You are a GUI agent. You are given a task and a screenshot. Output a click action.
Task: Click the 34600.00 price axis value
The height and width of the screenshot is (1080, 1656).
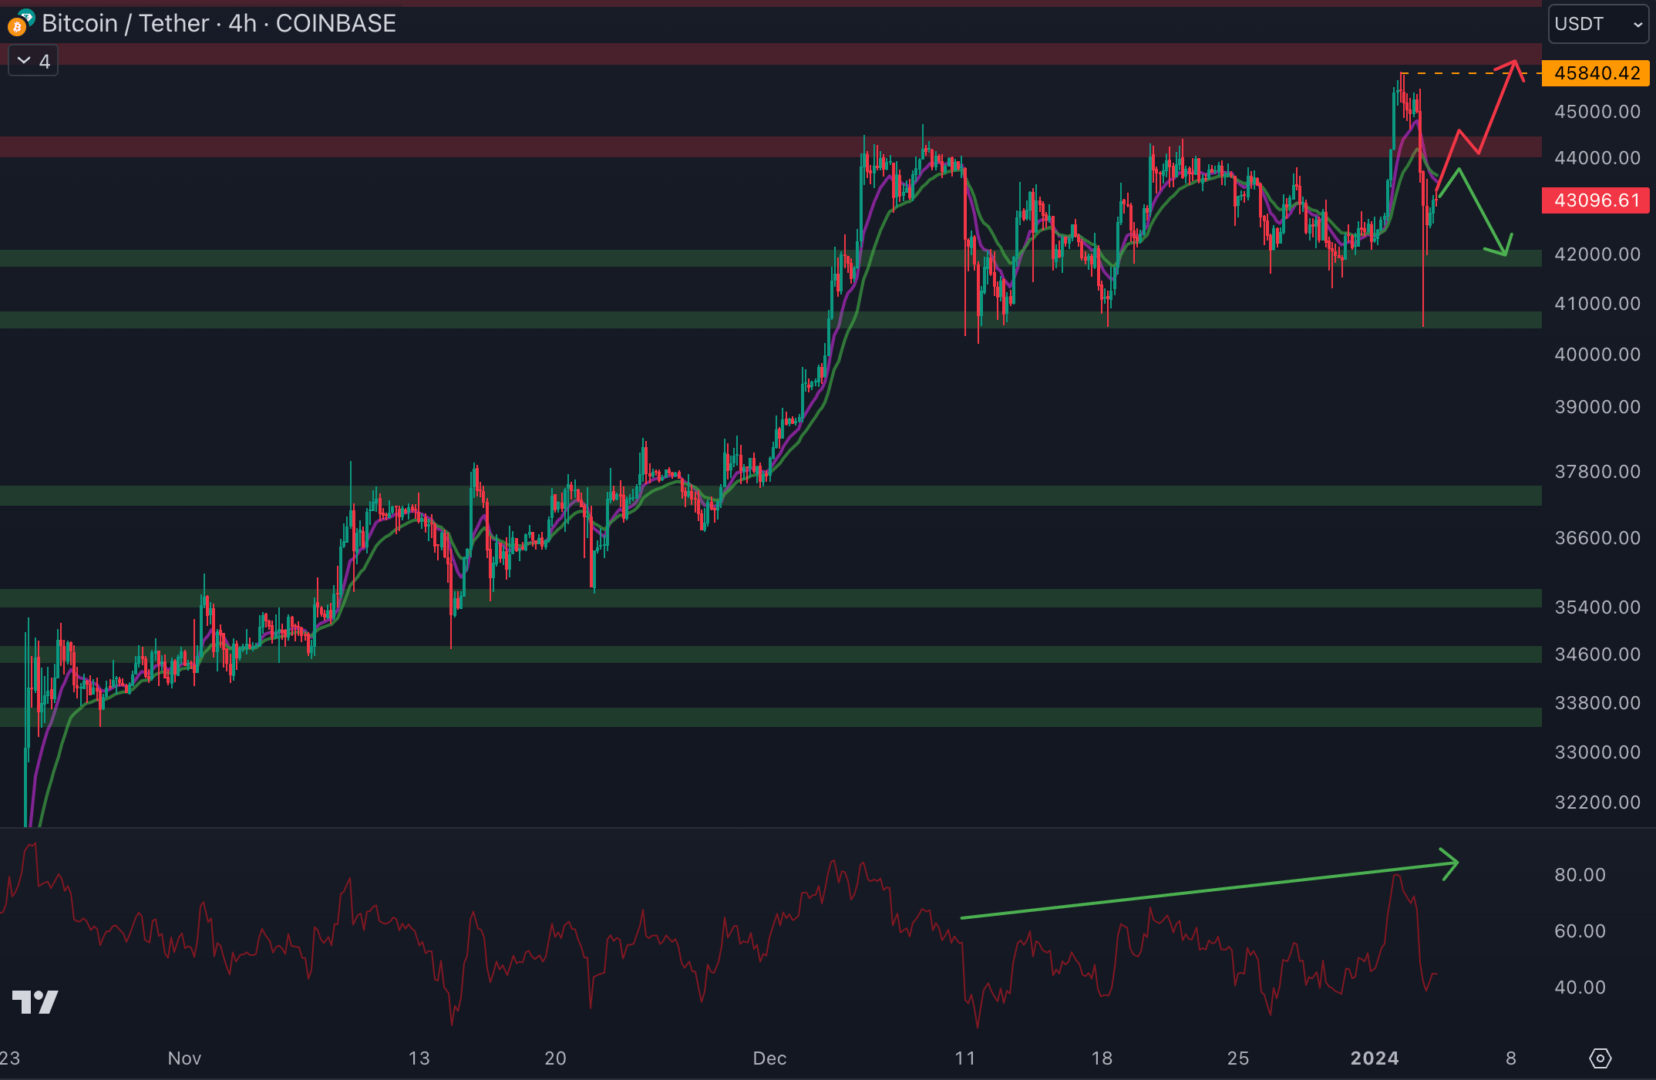[1597, 654]
